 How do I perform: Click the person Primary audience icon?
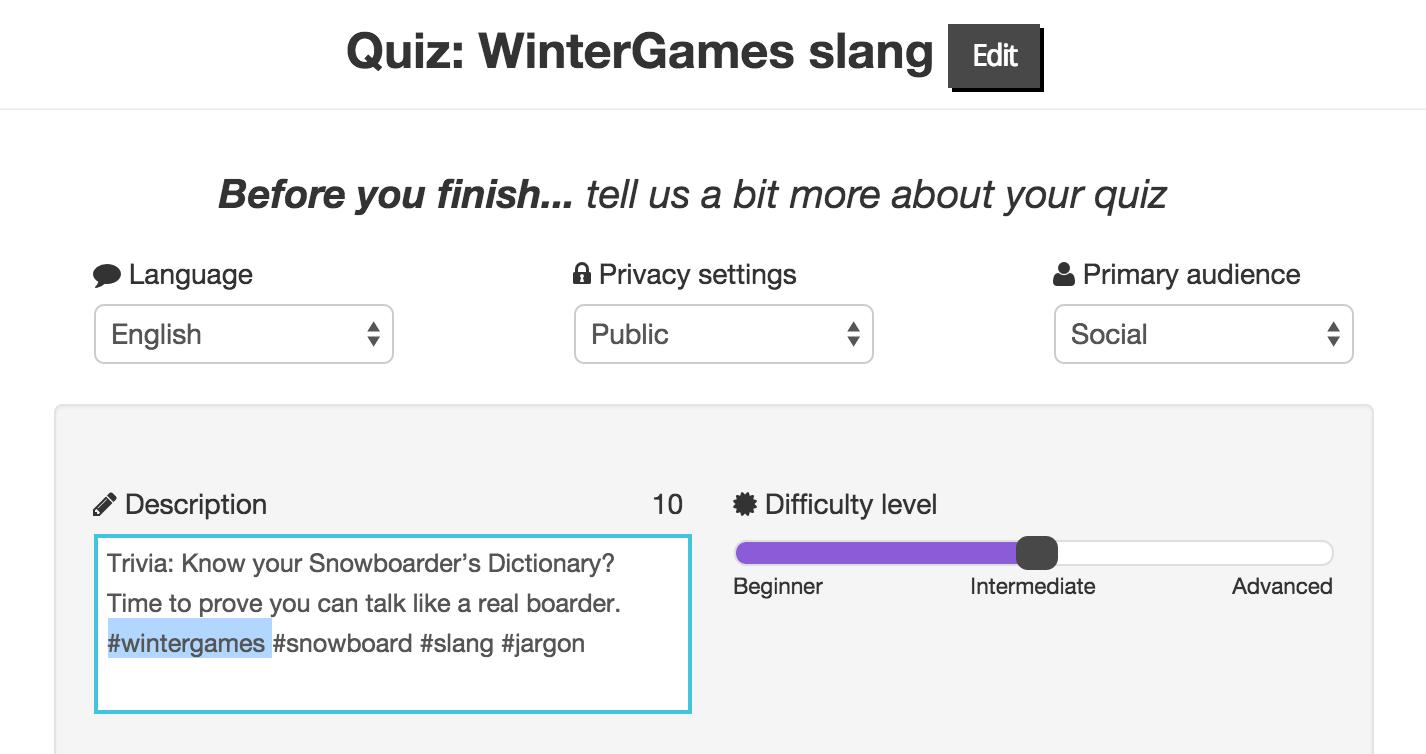pyautogui.click(x=1064, y=275)
